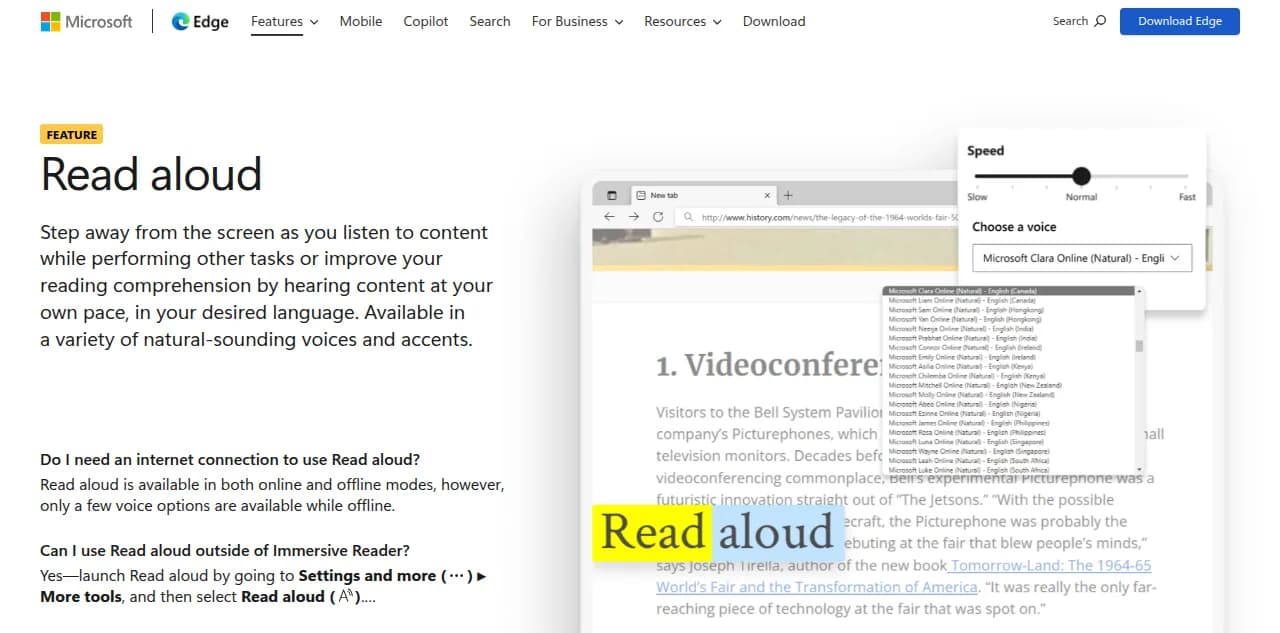The image size is (1280, 633).
Task: Click 'Do I need an internet connection' question
Action: tap(230, 460)
